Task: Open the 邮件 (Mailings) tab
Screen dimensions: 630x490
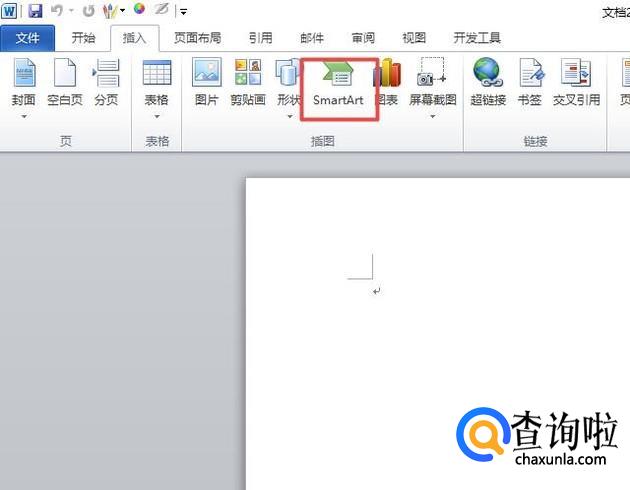Action: pos(312,38)
